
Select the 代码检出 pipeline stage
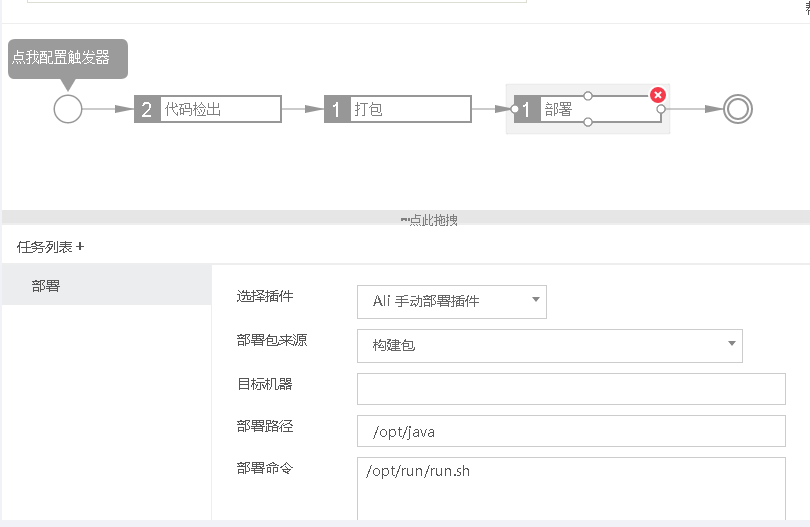(x=208, y=109)
